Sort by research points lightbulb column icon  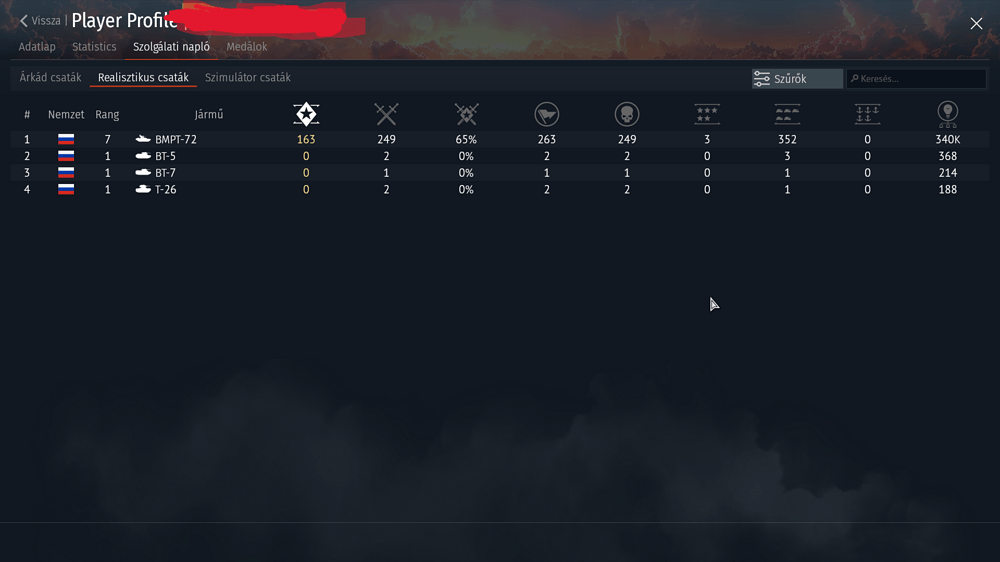click(x=948, y=114)
